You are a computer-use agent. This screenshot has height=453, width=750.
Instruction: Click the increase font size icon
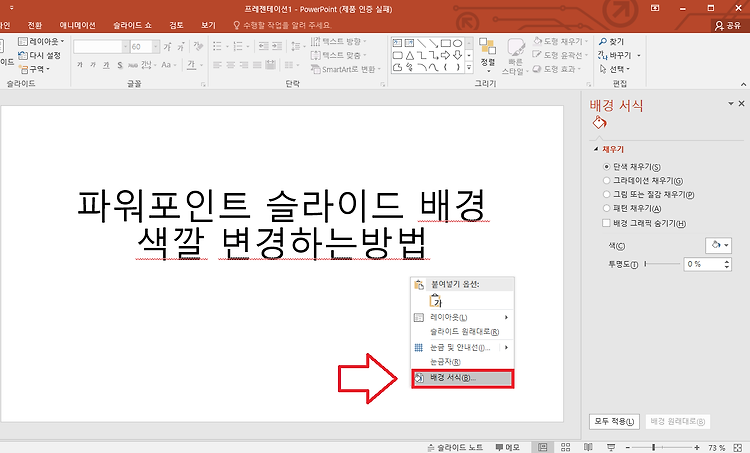point(167,46)
